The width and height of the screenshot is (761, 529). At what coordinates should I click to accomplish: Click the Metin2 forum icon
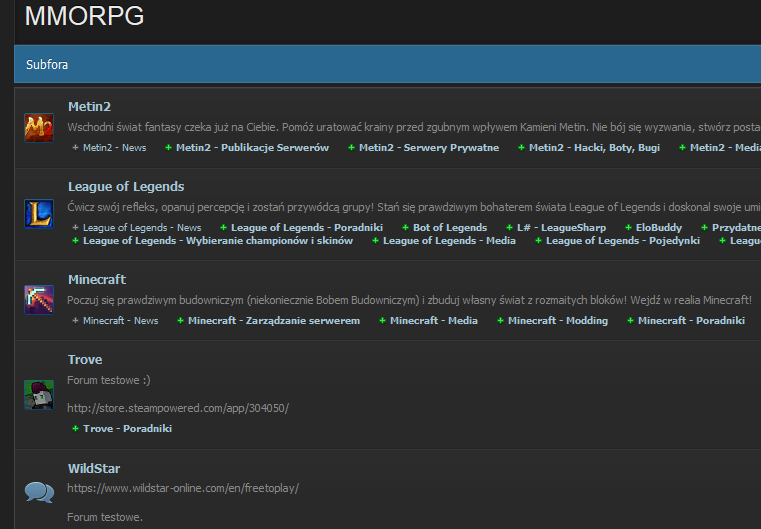tap(39, 128)
